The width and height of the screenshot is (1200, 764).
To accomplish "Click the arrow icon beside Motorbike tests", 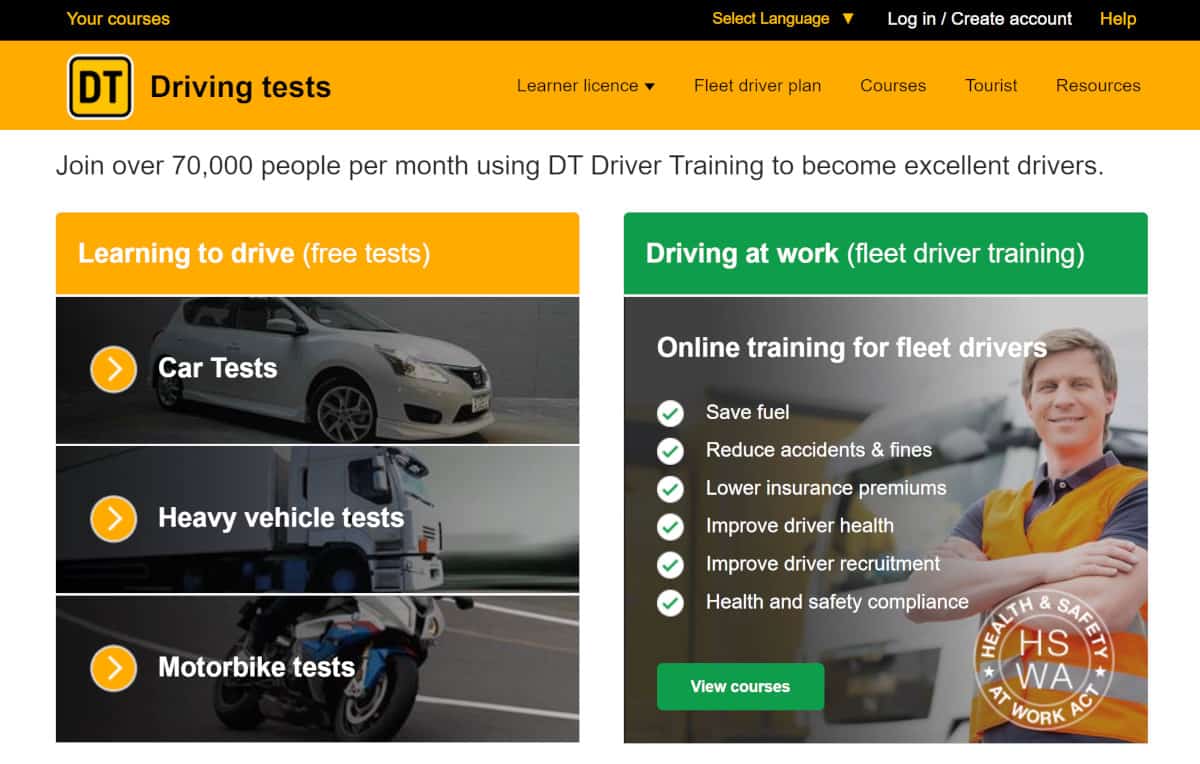I will [114, 669].
